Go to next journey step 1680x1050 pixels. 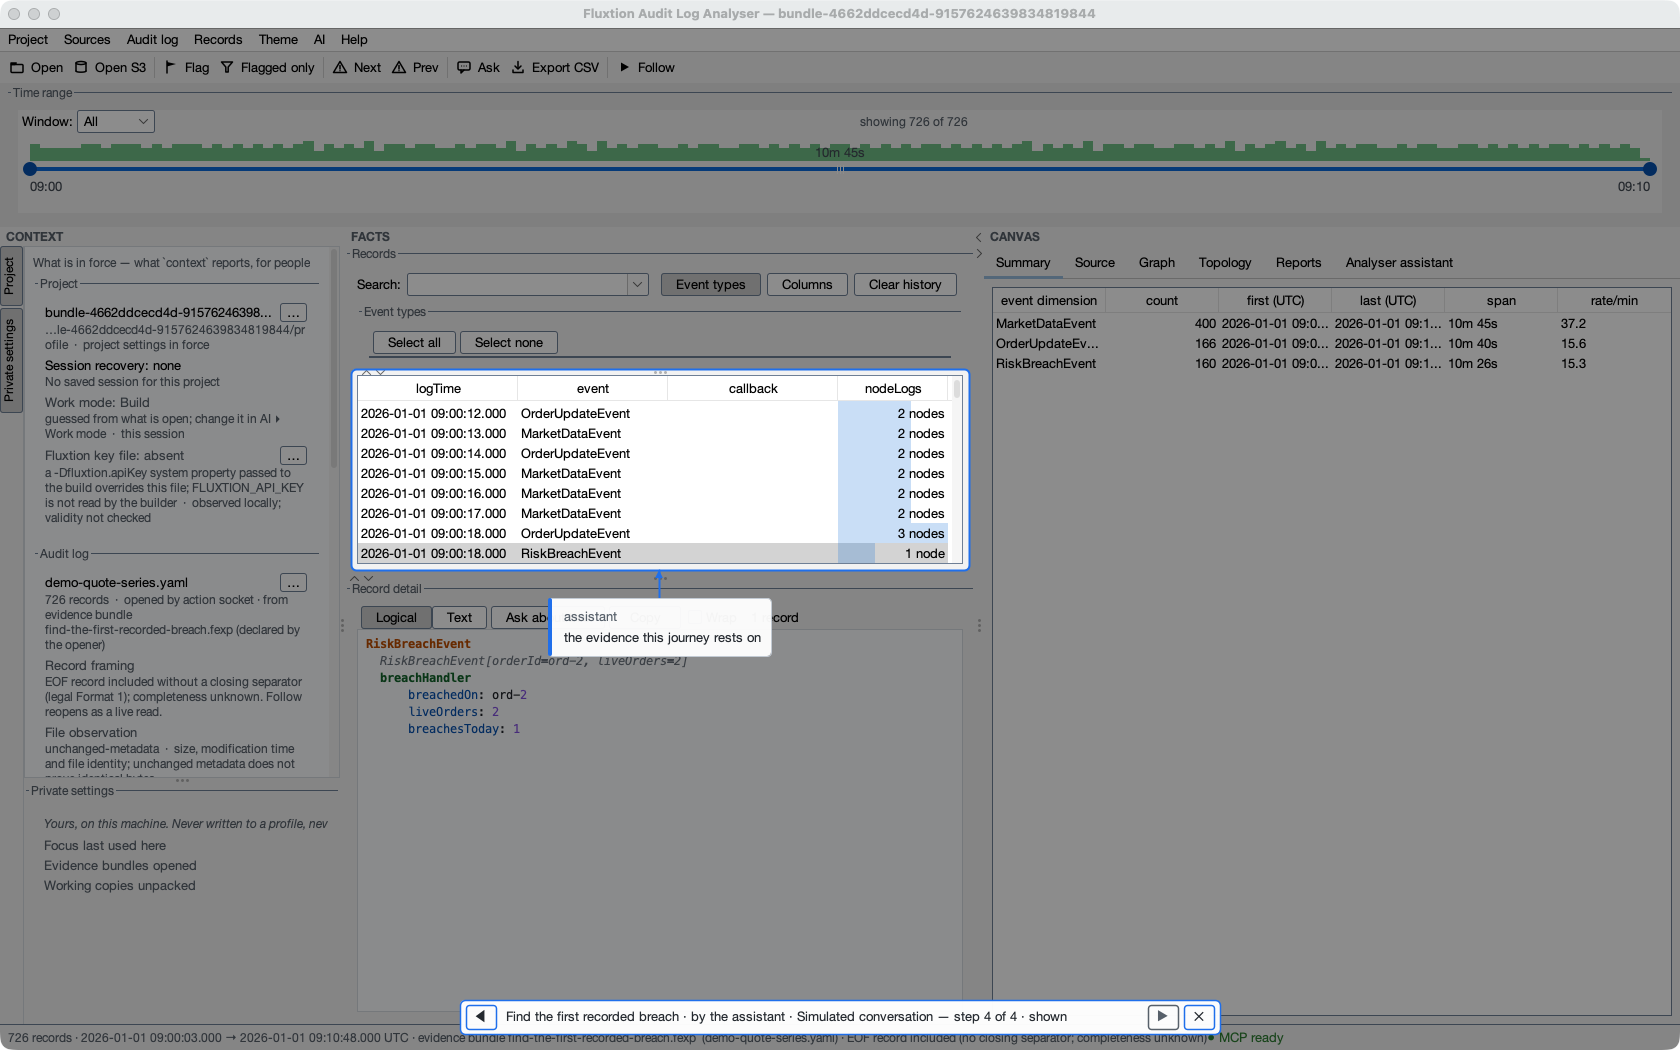(x=1162, y=1017)
